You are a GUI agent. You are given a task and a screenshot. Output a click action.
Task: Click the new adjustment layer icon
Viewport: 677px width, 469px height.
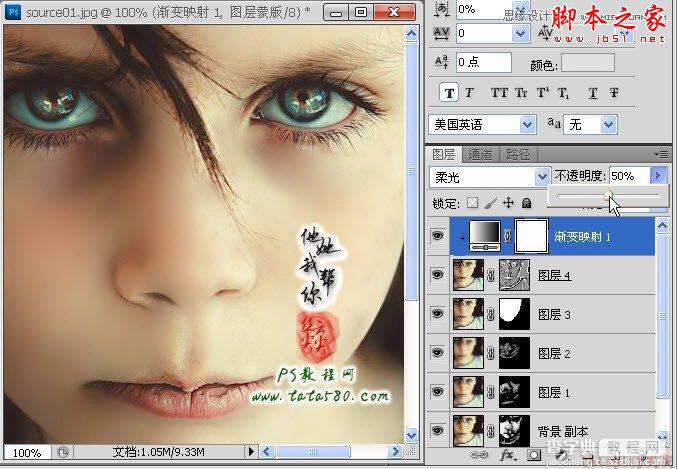point(561,455)
